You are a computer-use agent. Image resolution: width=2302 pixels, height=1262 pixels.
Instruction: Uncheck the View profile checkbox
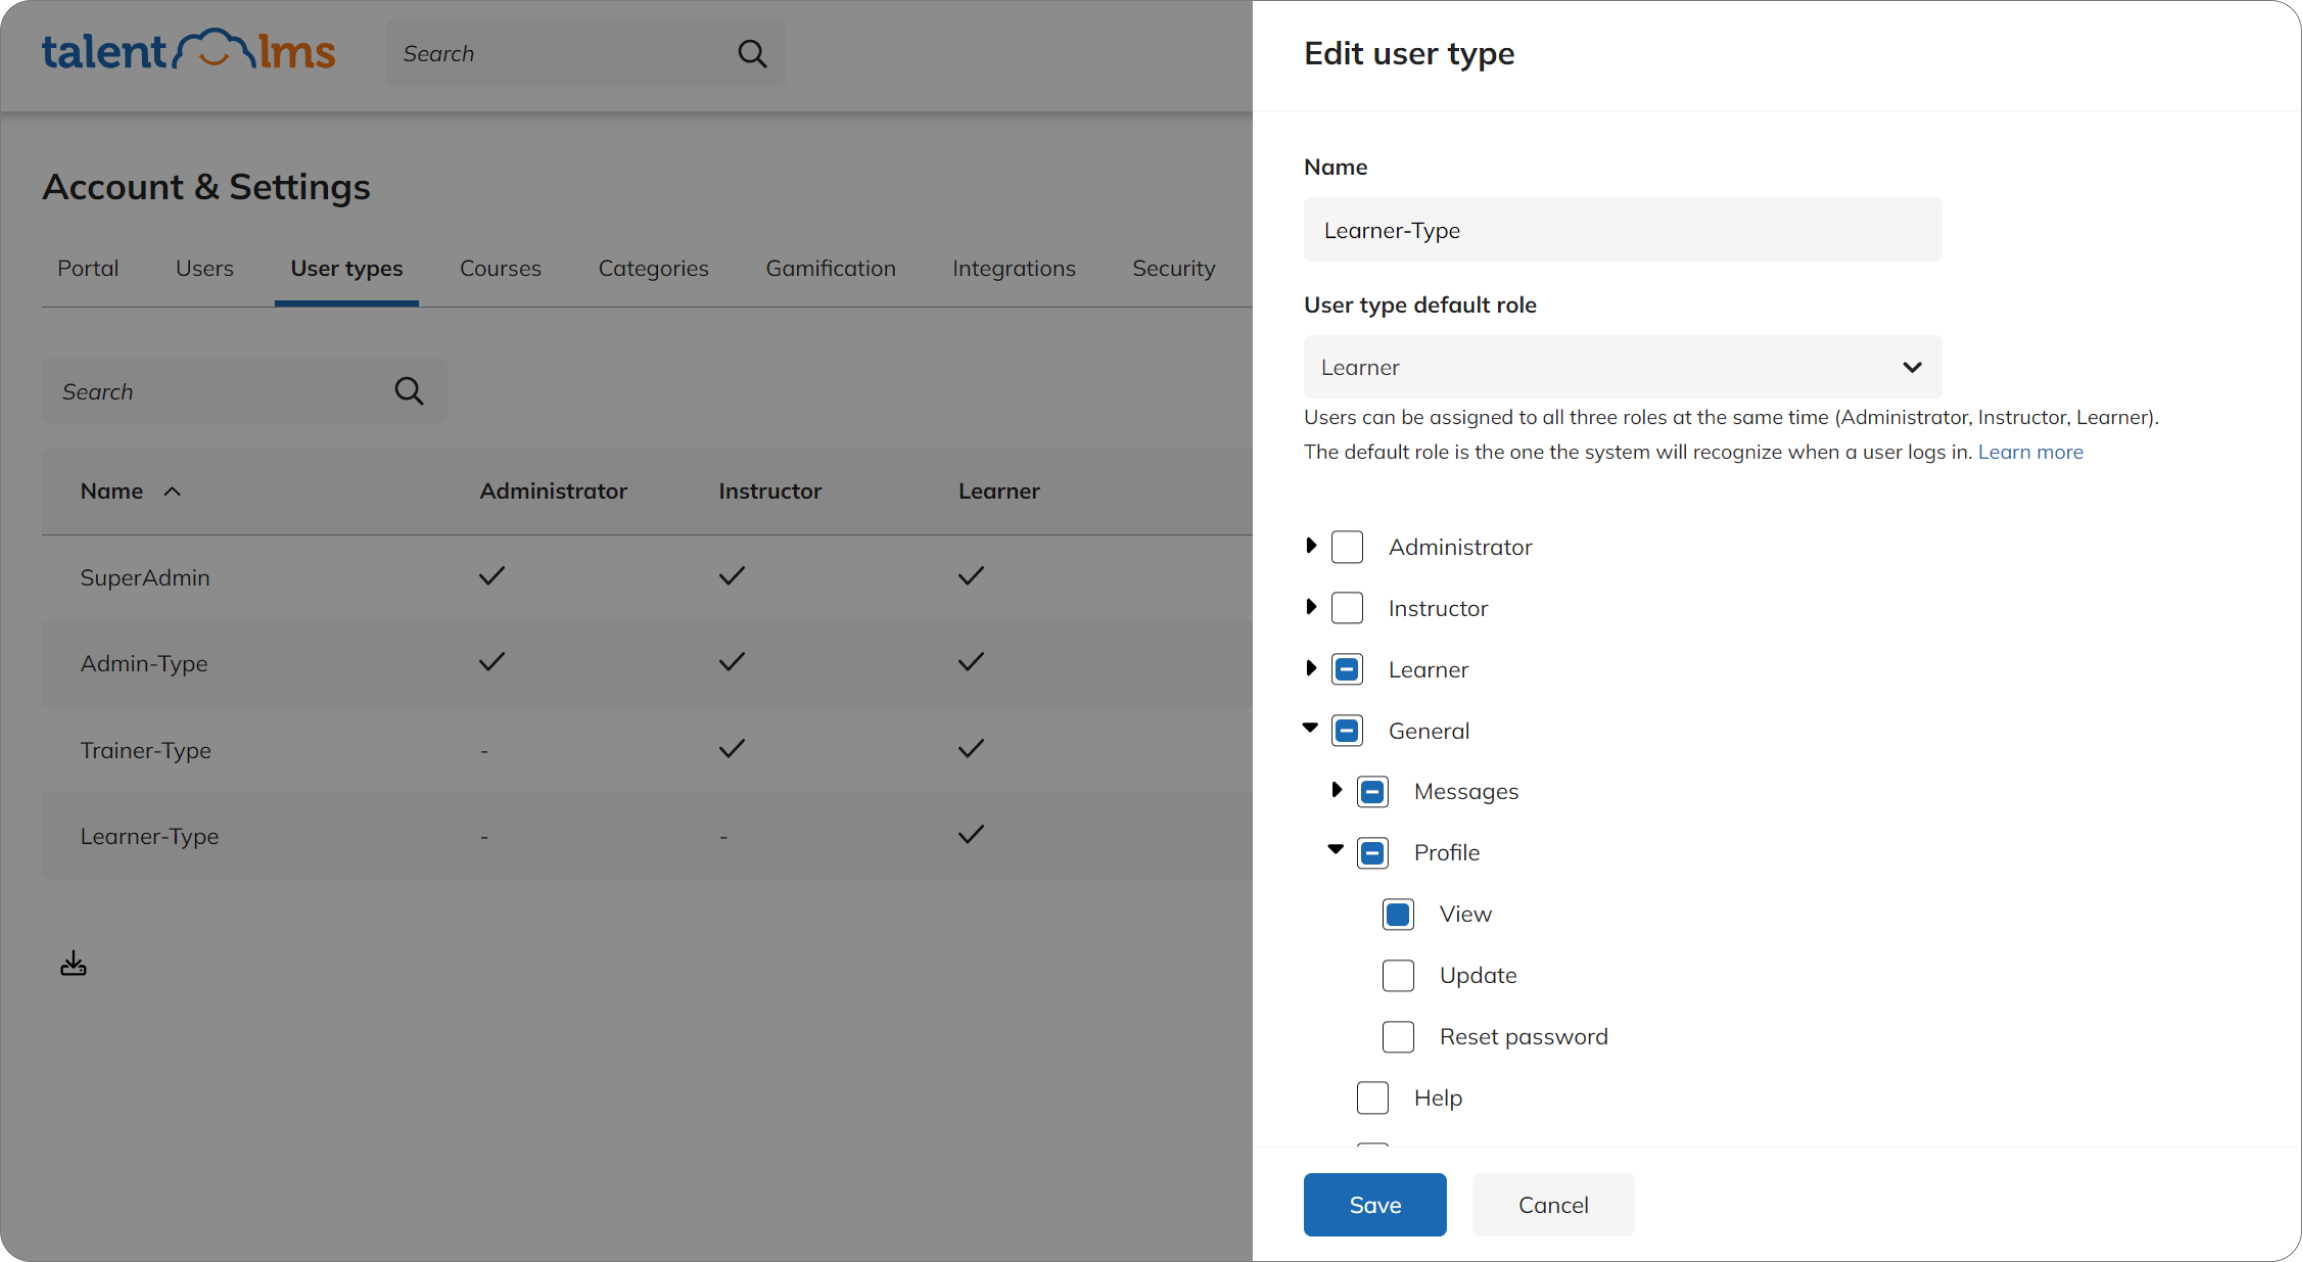(1398, 914)
